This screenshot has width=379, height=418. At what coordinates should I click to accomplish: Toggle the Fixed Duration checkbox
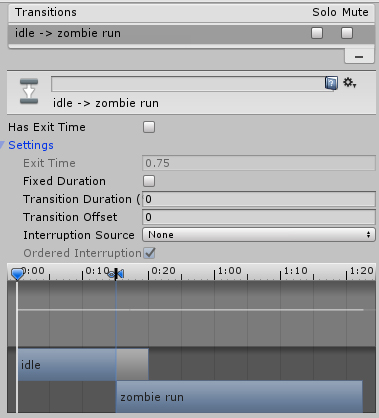pyautogui.click(x=149, y=181)
